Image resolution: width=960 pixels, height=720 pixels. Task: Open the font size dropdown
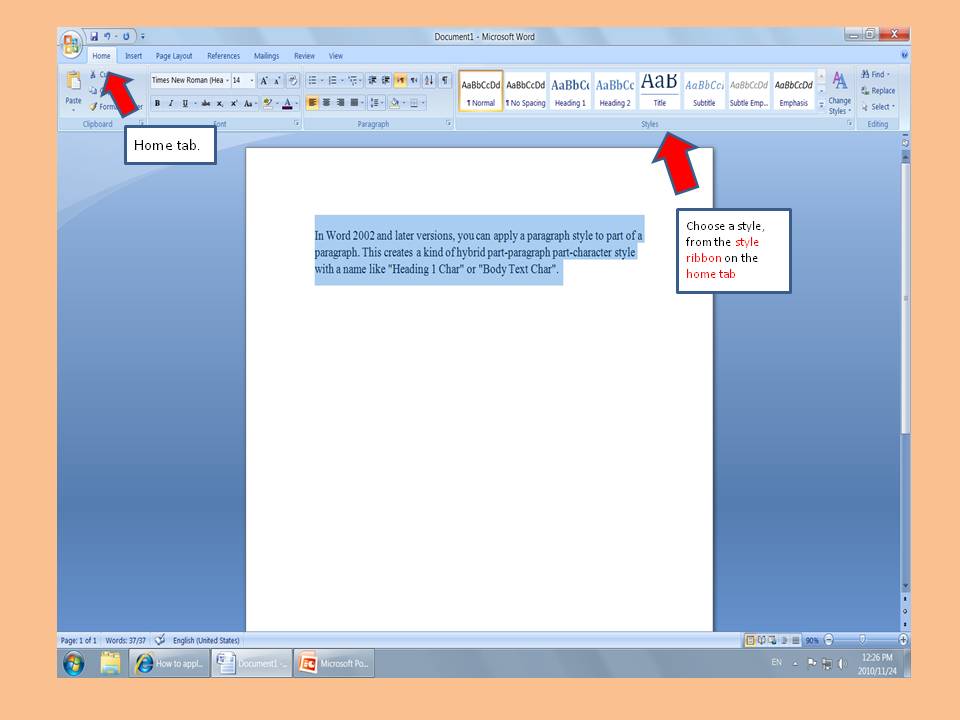click(251, 80)
